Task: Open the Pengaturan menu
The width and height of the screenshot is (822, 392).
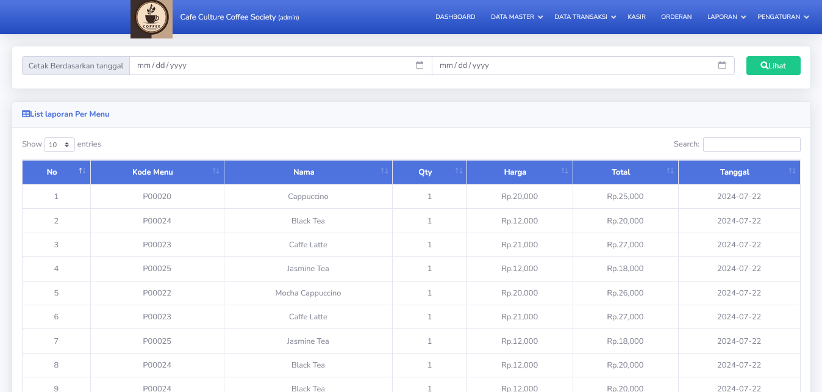Action: click(783, 17)
